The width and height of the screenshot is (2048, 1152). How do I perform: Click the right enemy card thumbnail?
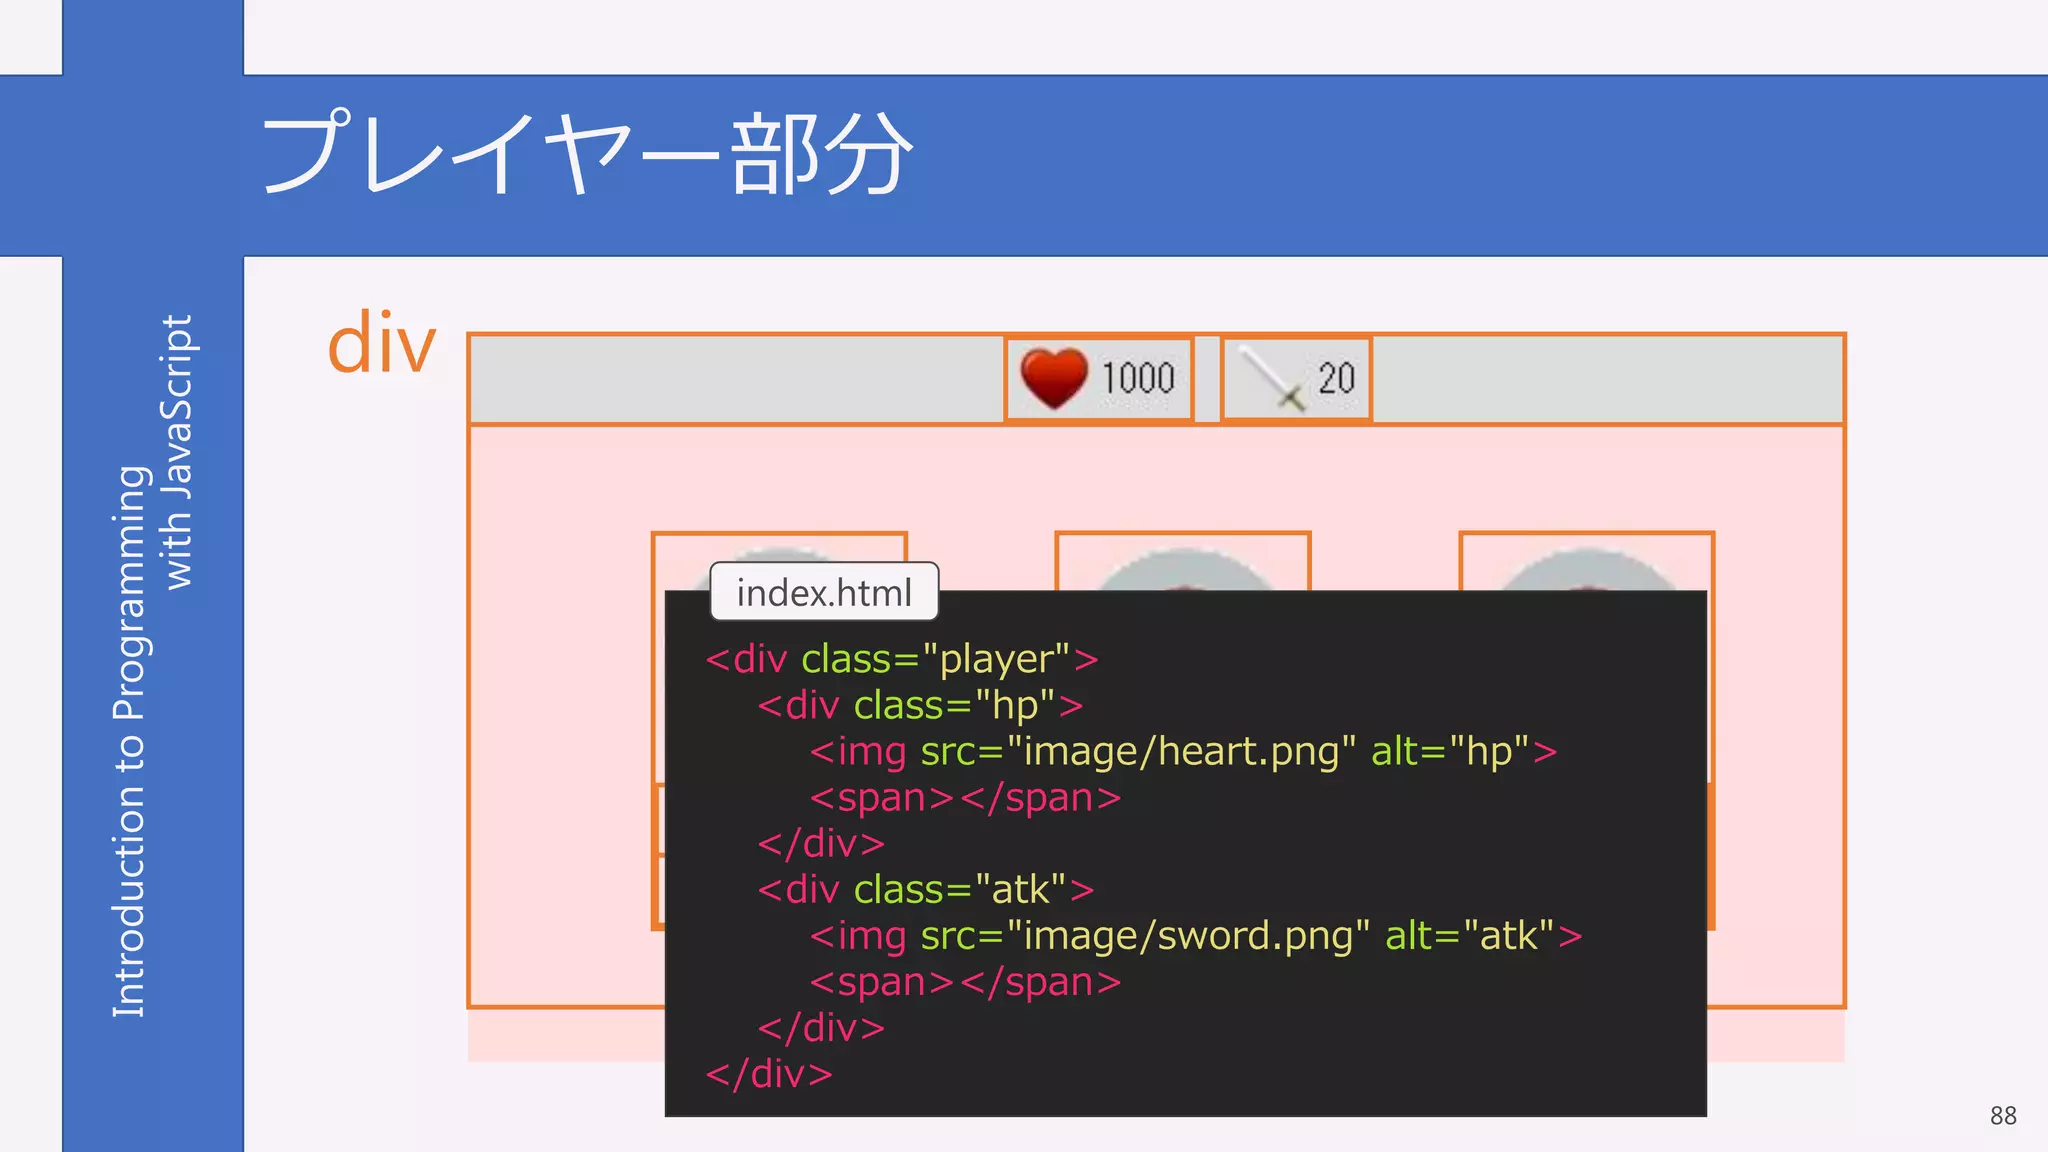(x=1587, y=562)
